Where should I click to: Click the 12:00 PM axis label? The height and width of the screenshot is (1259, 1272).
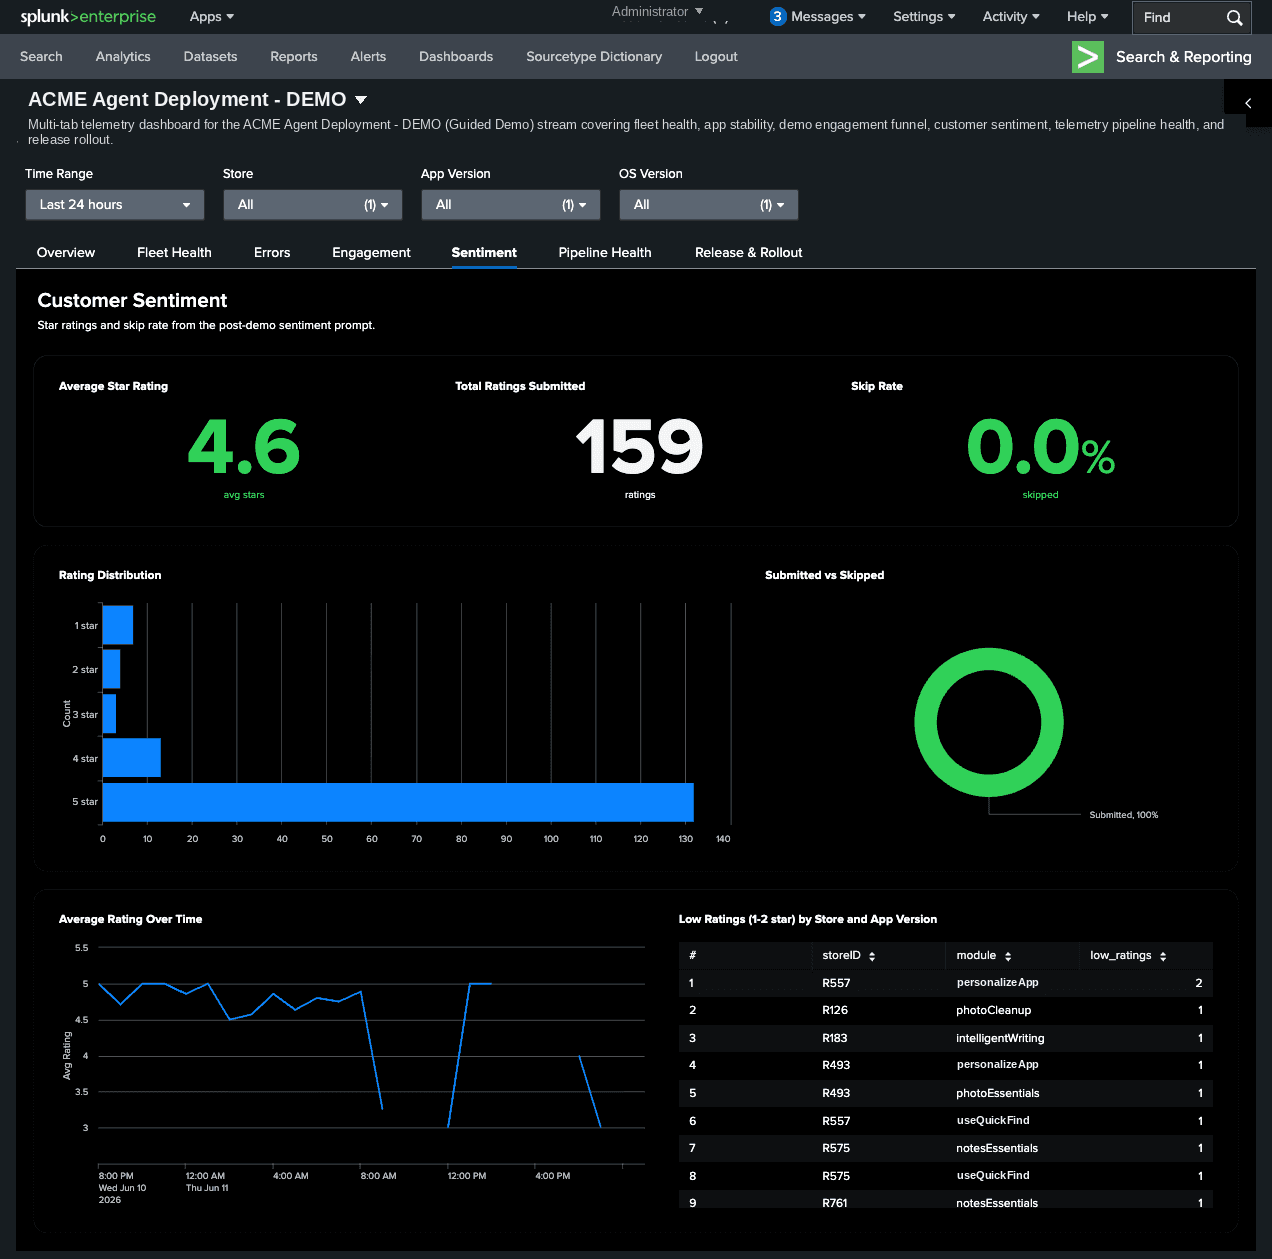pyautogui.click(x=467, y=1176)
